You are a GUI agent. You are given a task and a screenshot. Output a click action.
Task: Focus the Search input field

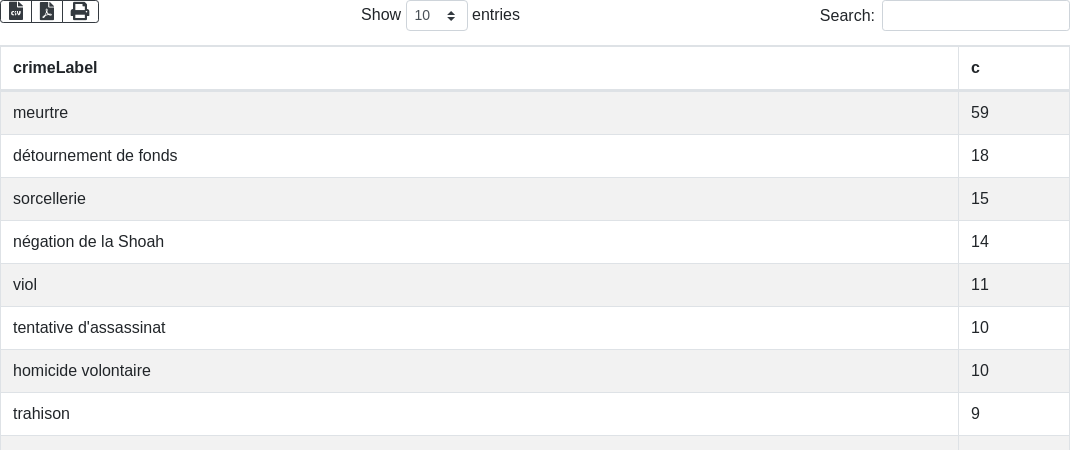[975, 16]
